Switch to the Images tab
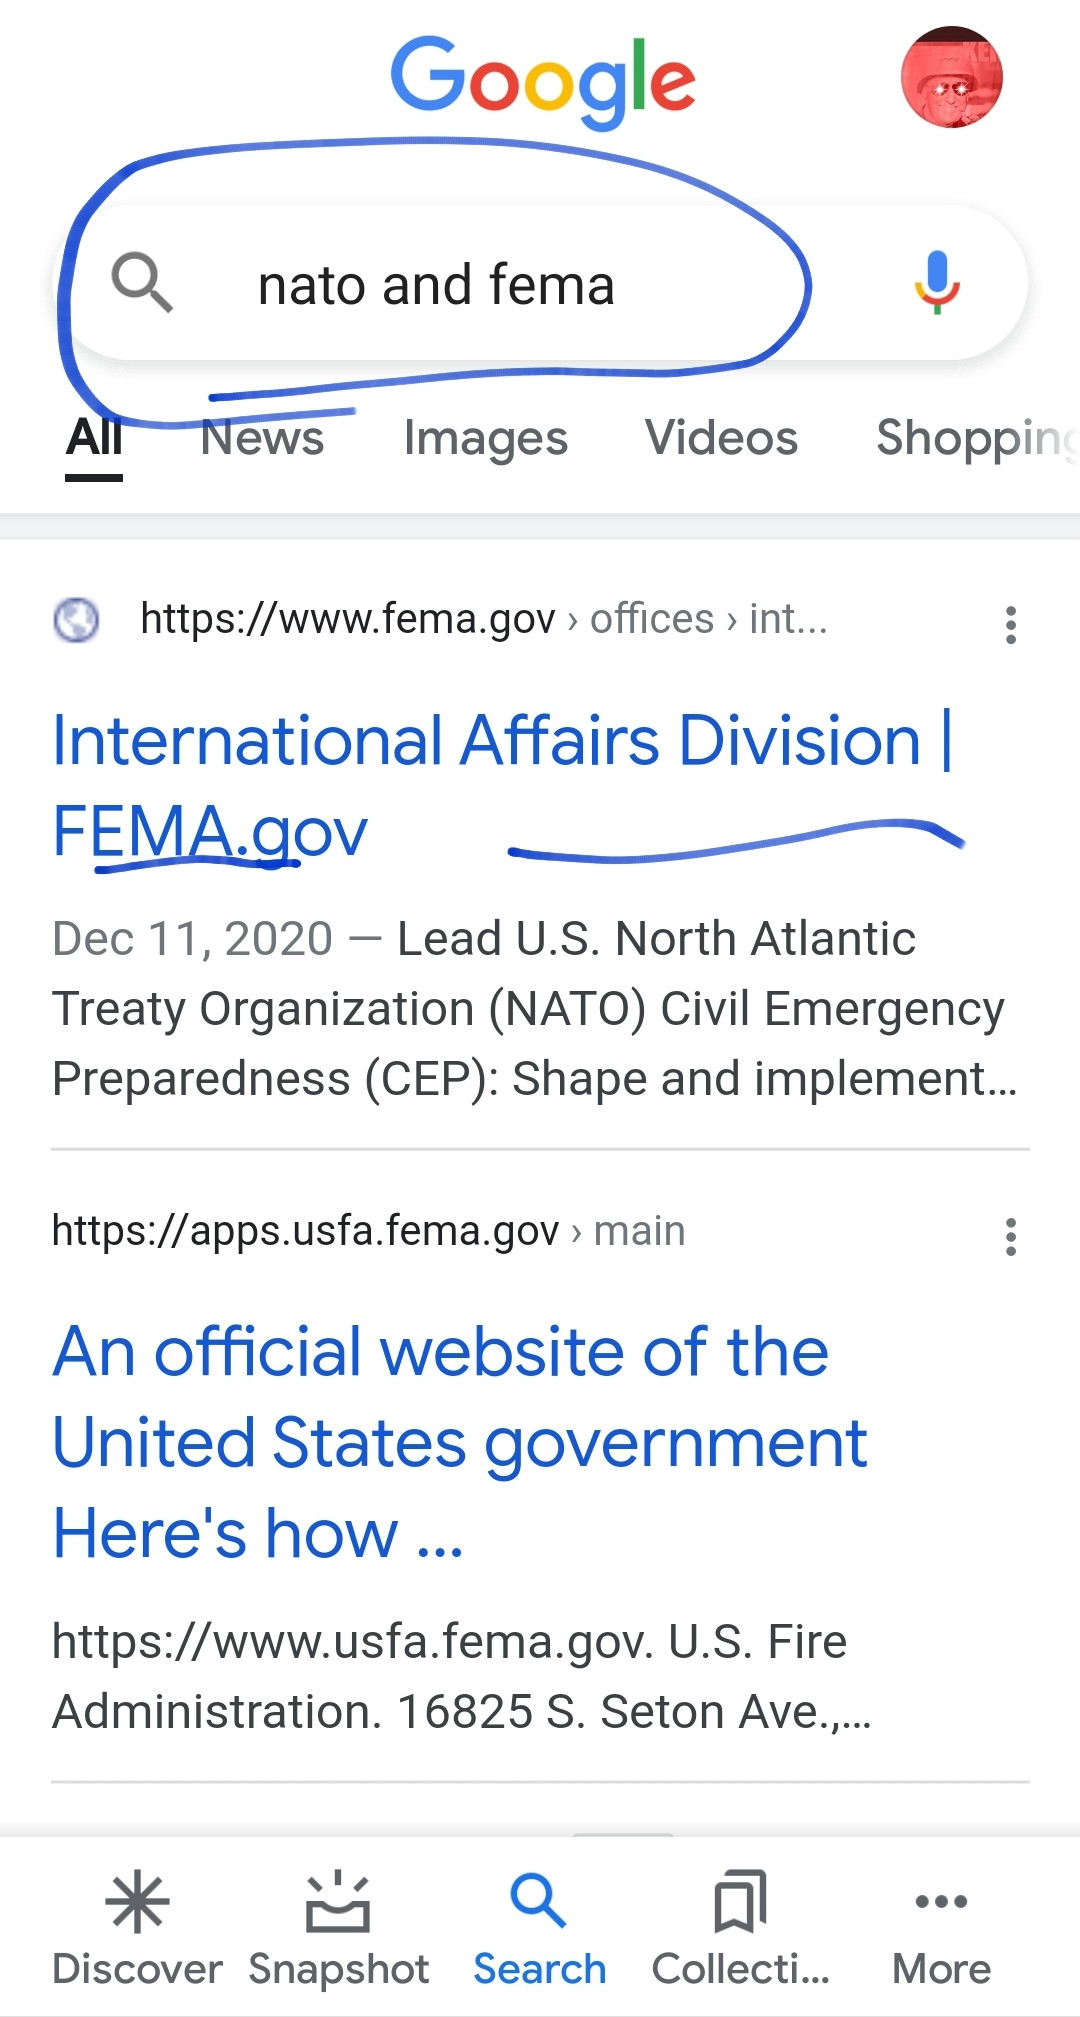1080x2017 pixels. coord(486,438)
